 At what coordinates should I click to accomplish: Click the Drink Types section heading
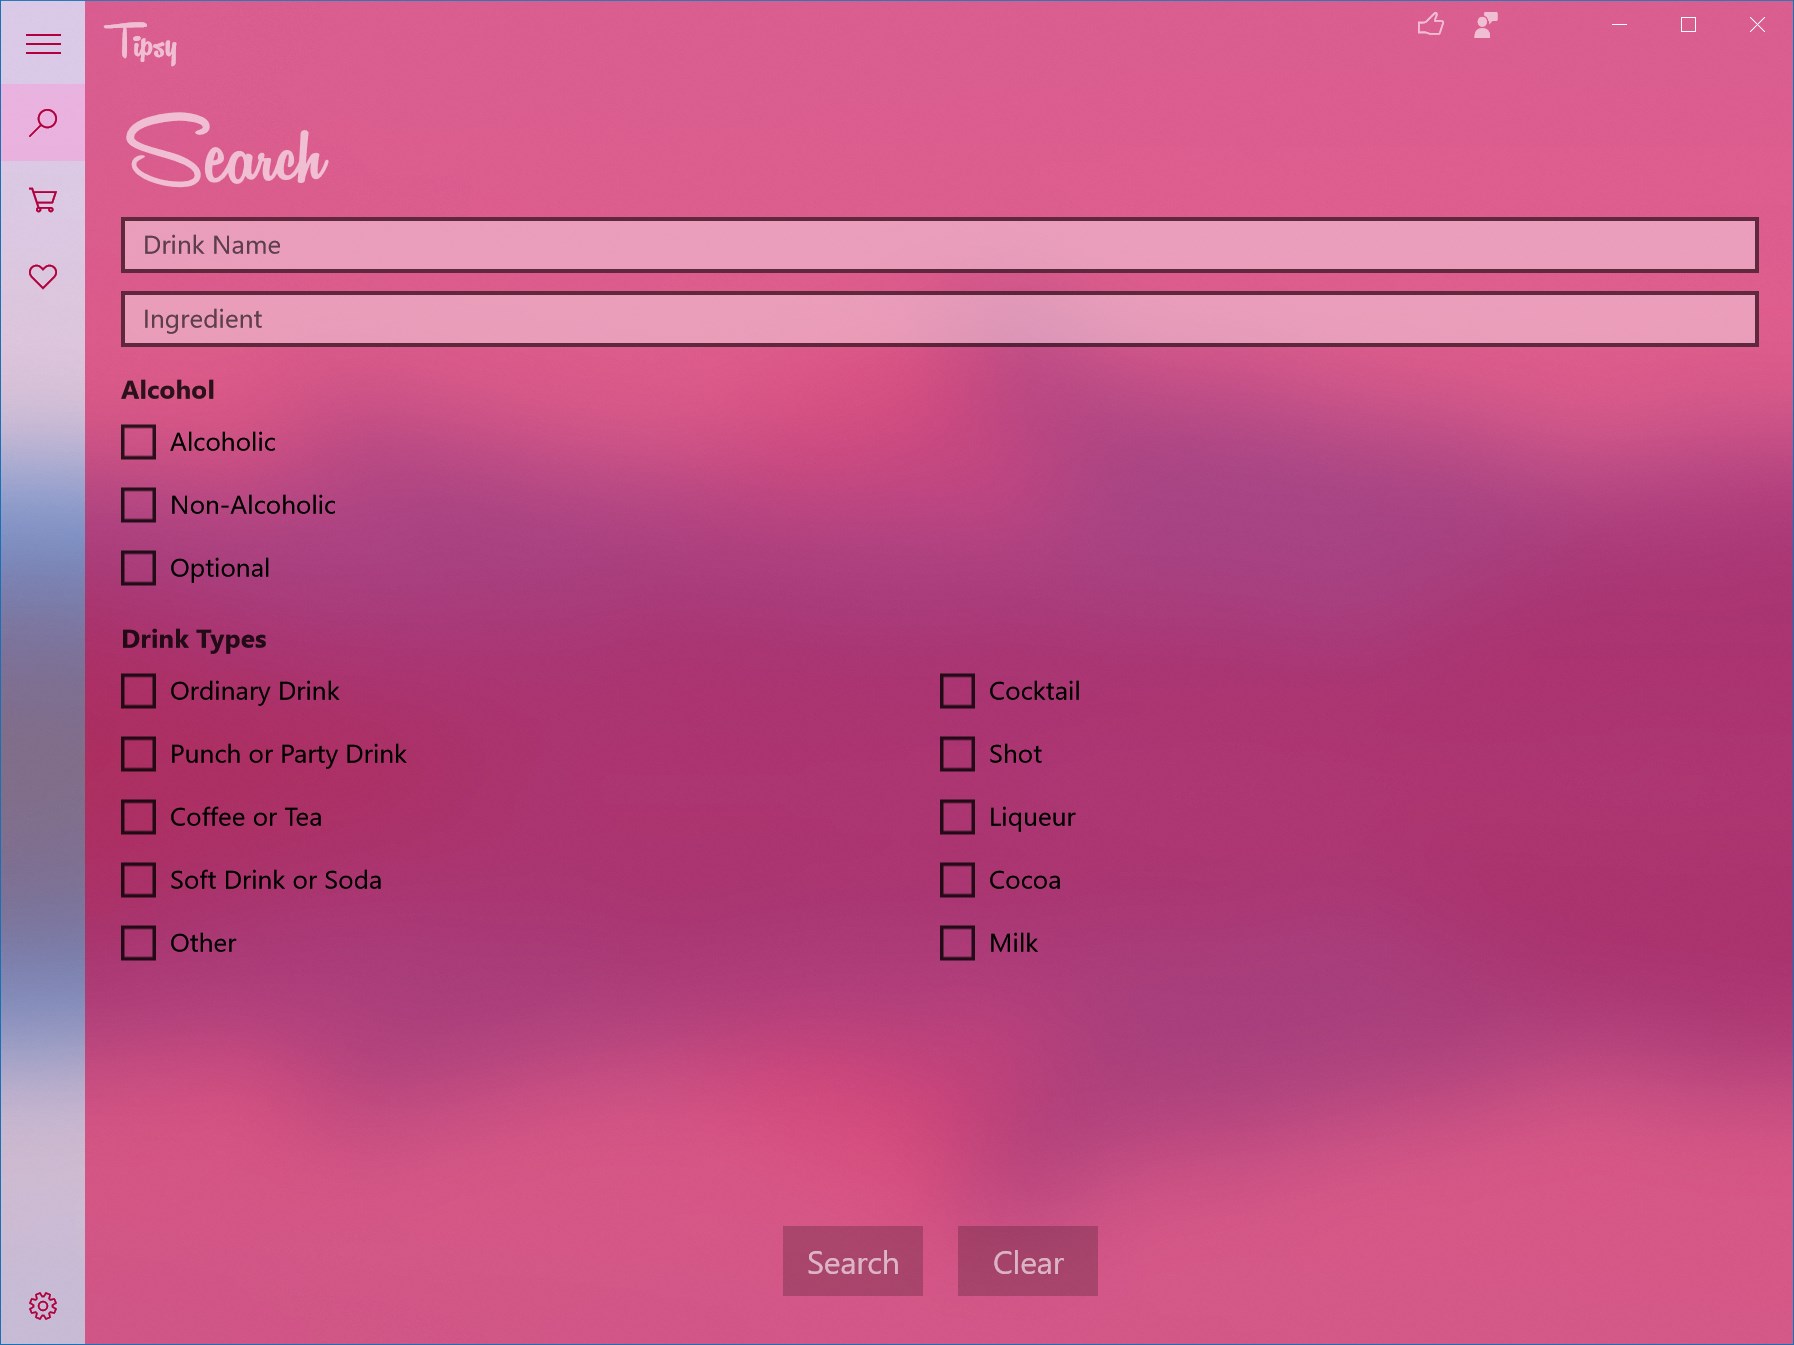194,640
